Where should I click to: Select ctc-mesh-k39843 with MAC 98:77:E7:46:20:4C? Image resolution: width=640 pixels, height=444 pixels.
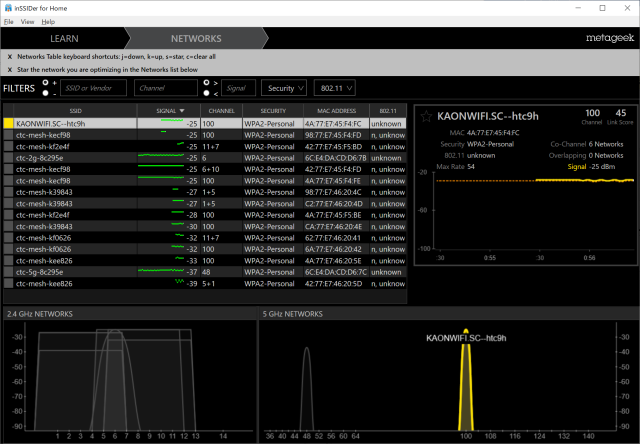pyautogui.click(x=205, y=192)
